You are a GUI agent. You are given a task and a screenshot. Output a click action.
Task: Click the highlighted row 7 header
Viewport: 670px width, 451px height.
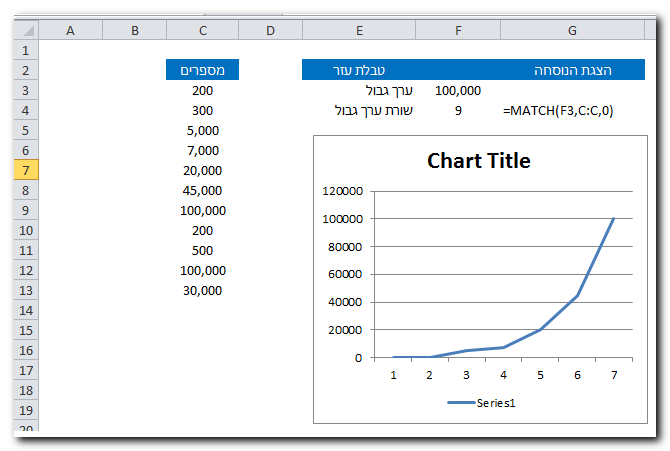pos(26,170)
